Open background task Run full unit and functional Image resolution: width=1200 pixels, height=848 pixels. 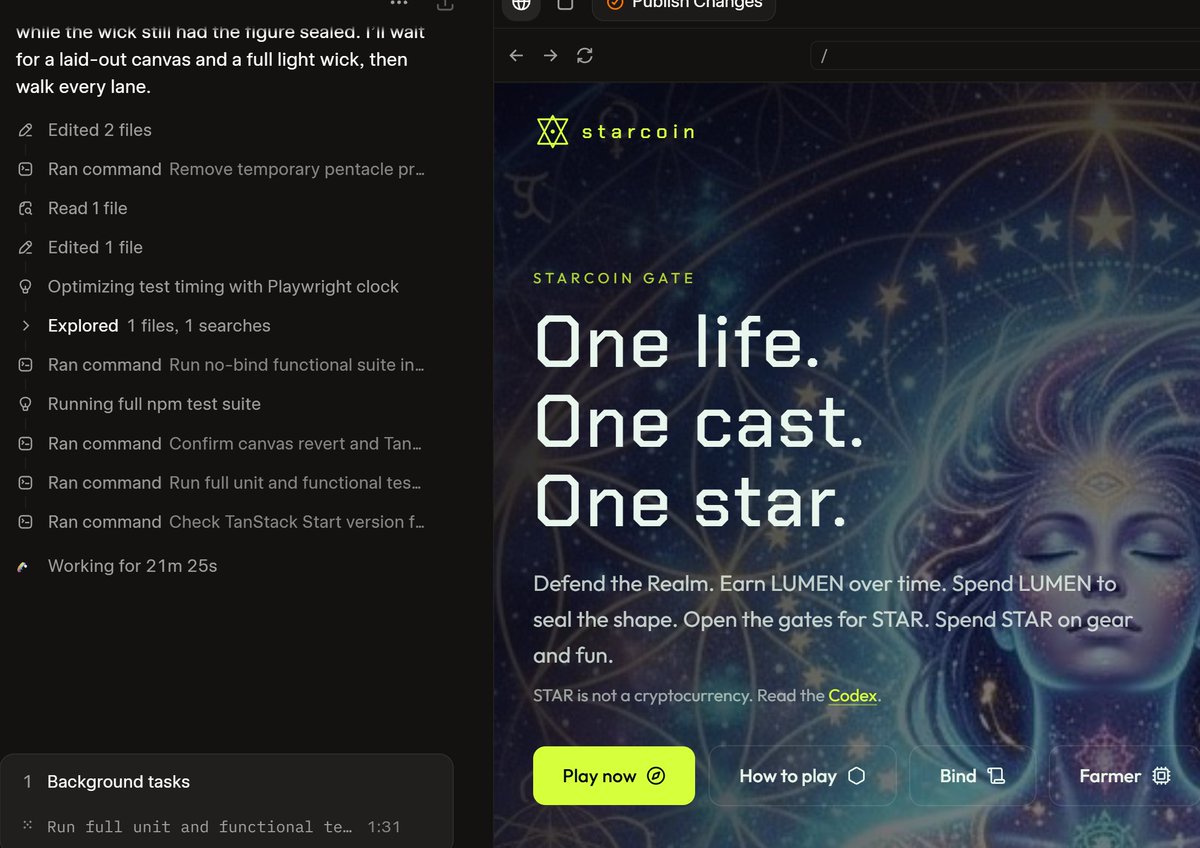tap(199, 827)
